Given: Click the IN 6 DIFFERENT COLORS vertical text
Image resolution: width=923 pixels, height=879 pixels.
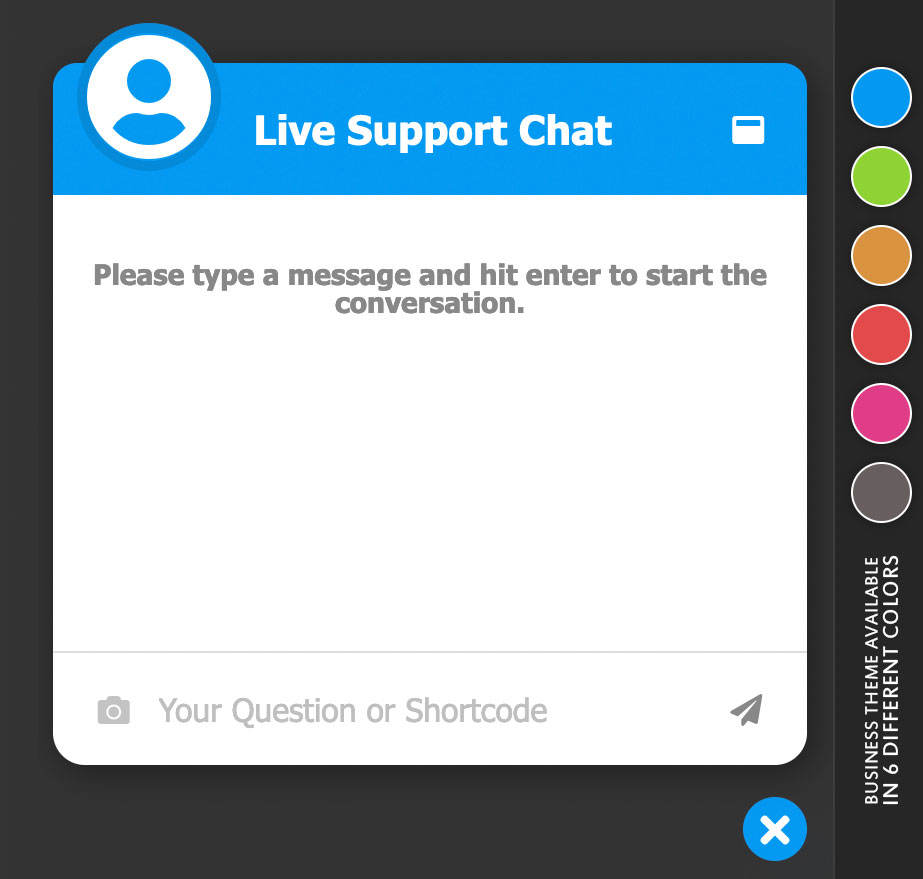Looking at the screenshot, I should click(891, 680).
